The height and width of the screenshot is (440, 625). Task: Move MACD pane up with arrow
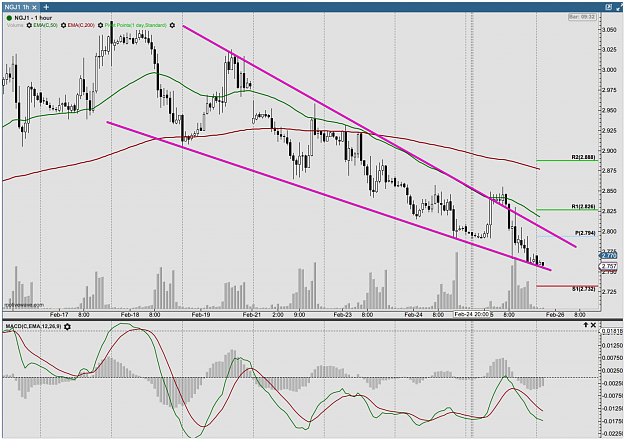[x=586, y=325]
